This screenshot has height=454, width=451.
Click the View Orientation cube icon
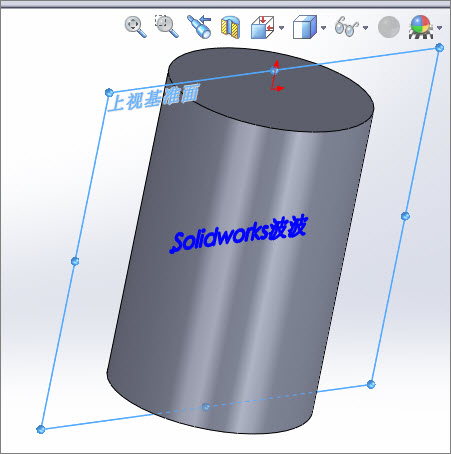point(262,27)
